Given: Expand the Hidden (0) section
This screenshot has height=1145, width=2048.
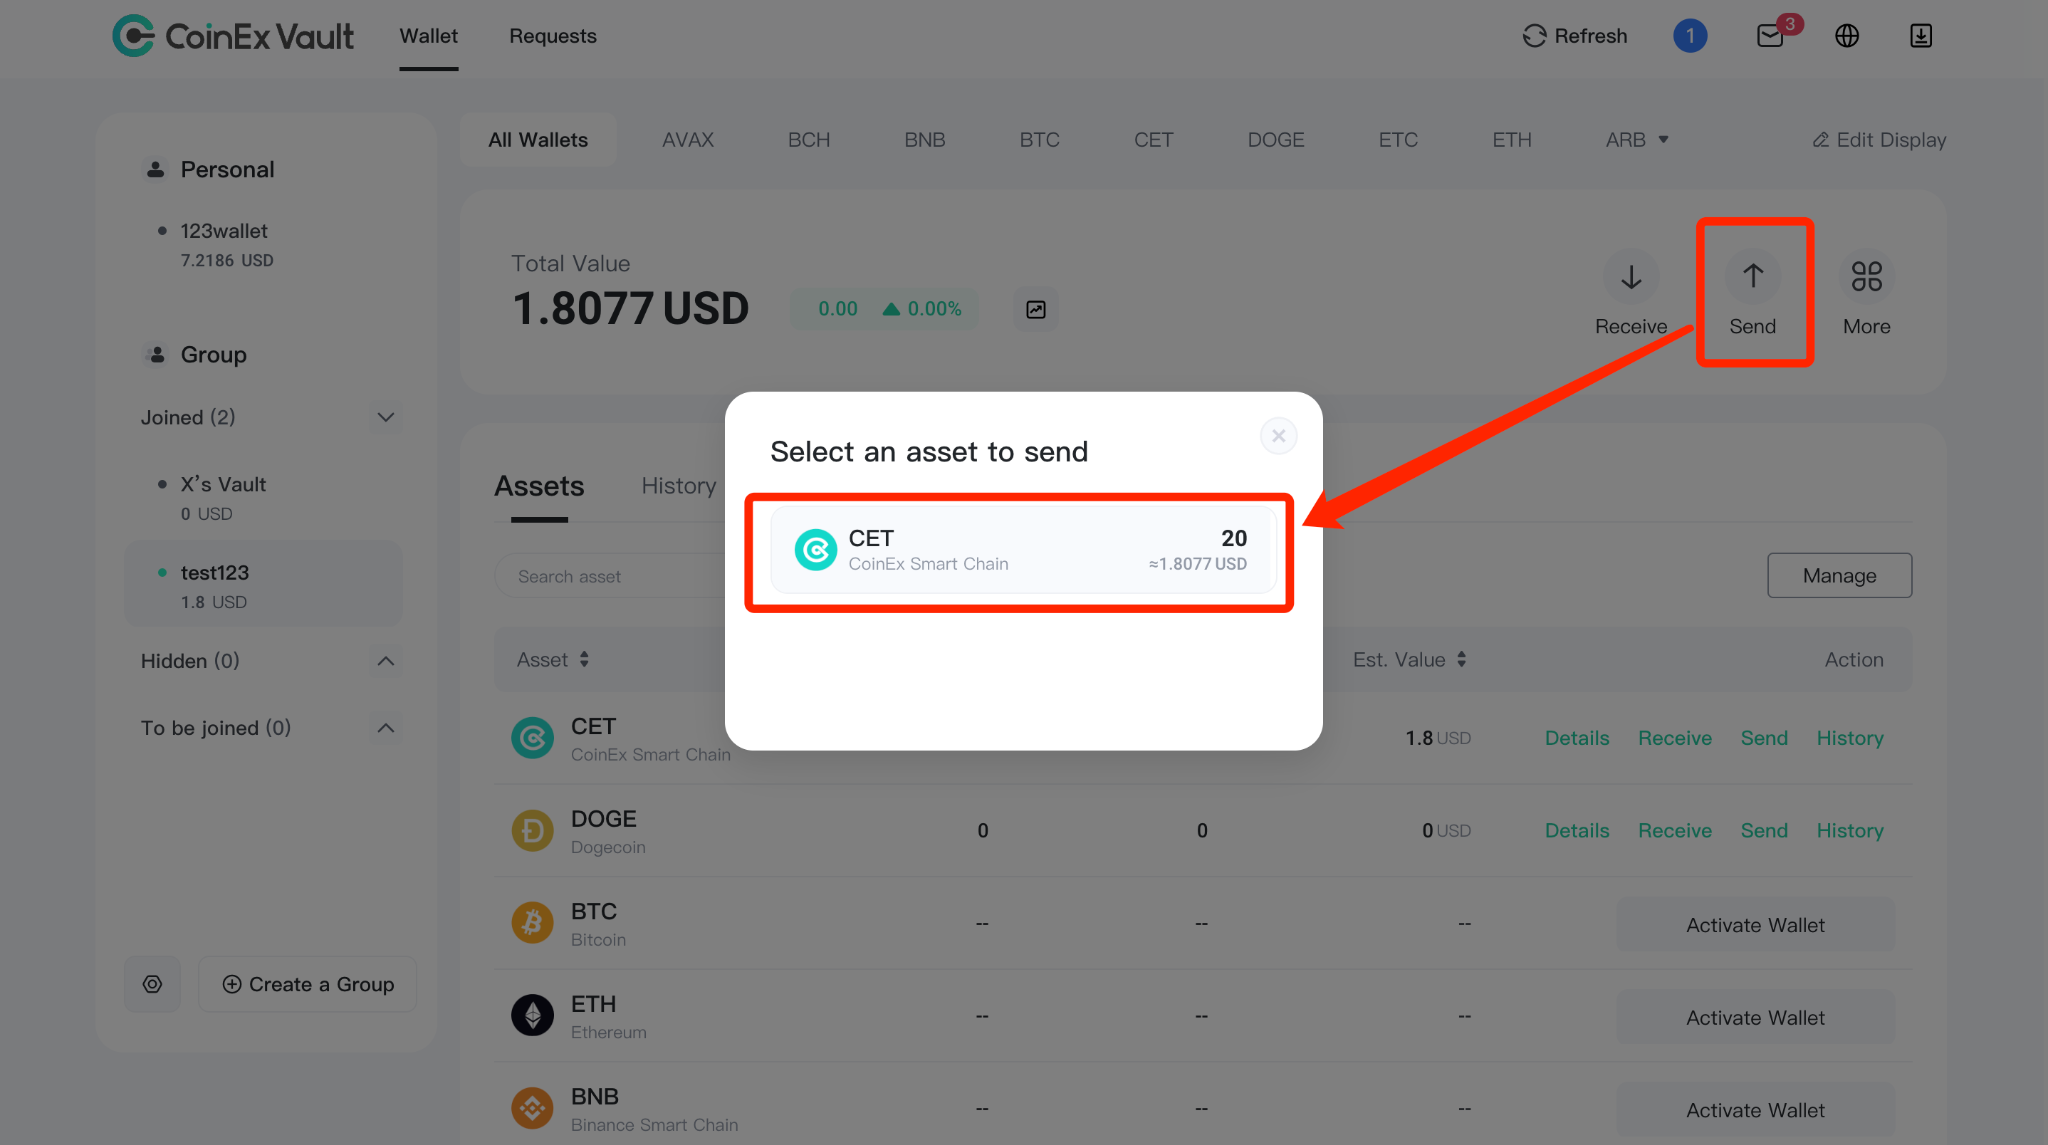Looking at the screenshot, I should point(386,661).
